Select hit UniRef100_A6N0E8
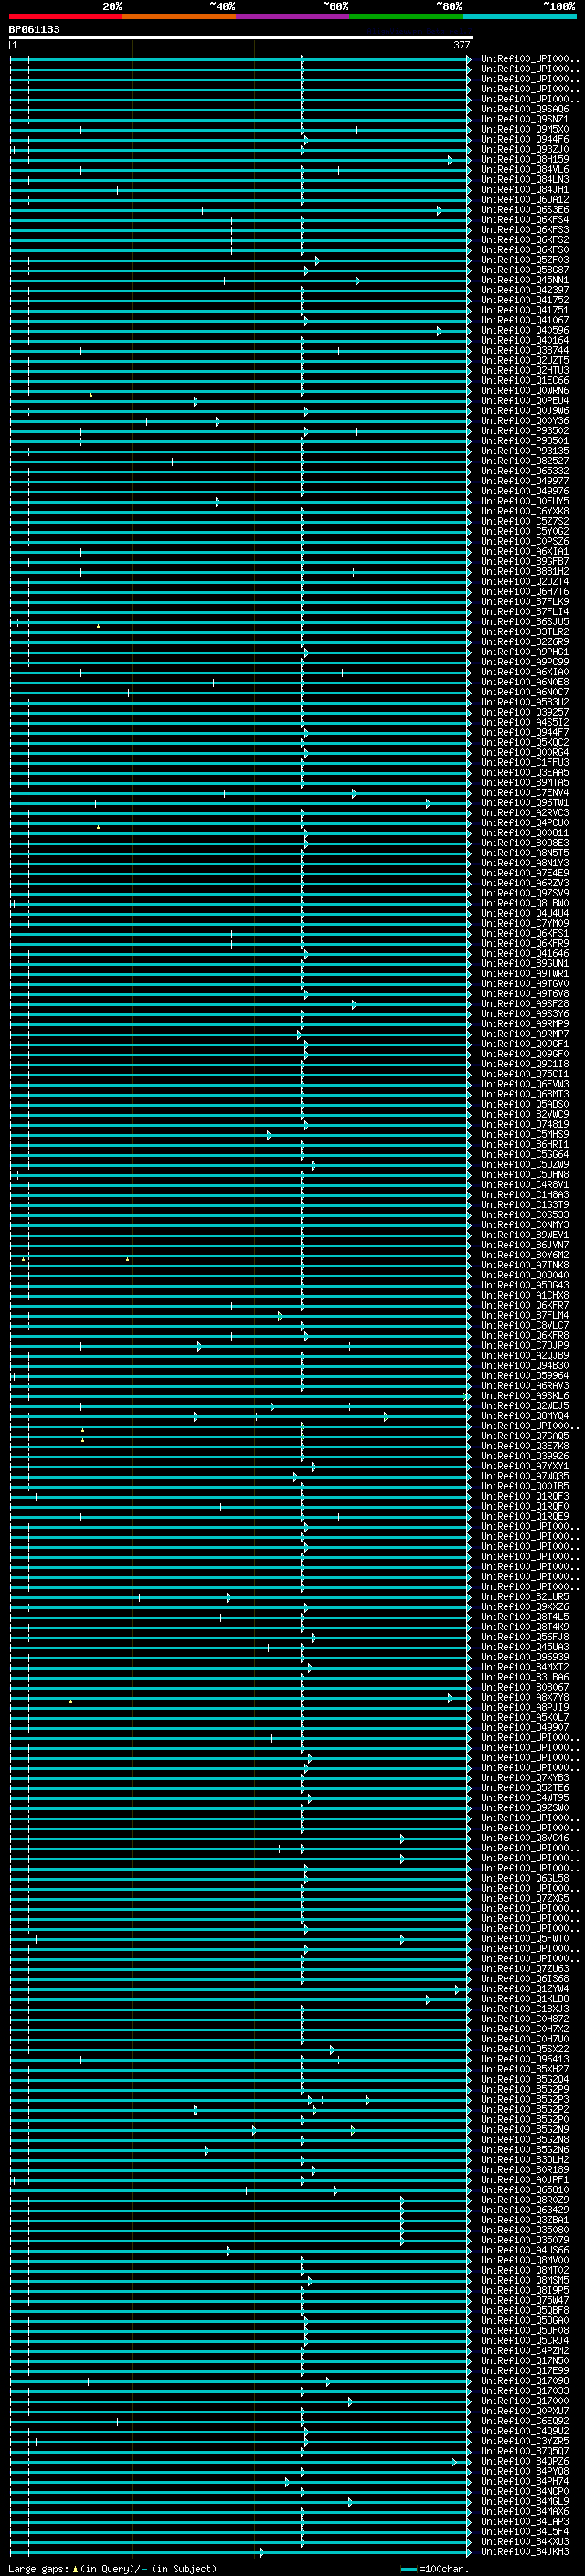The height and width of the screenshot is (2576, 585). (x=524, y=682)
